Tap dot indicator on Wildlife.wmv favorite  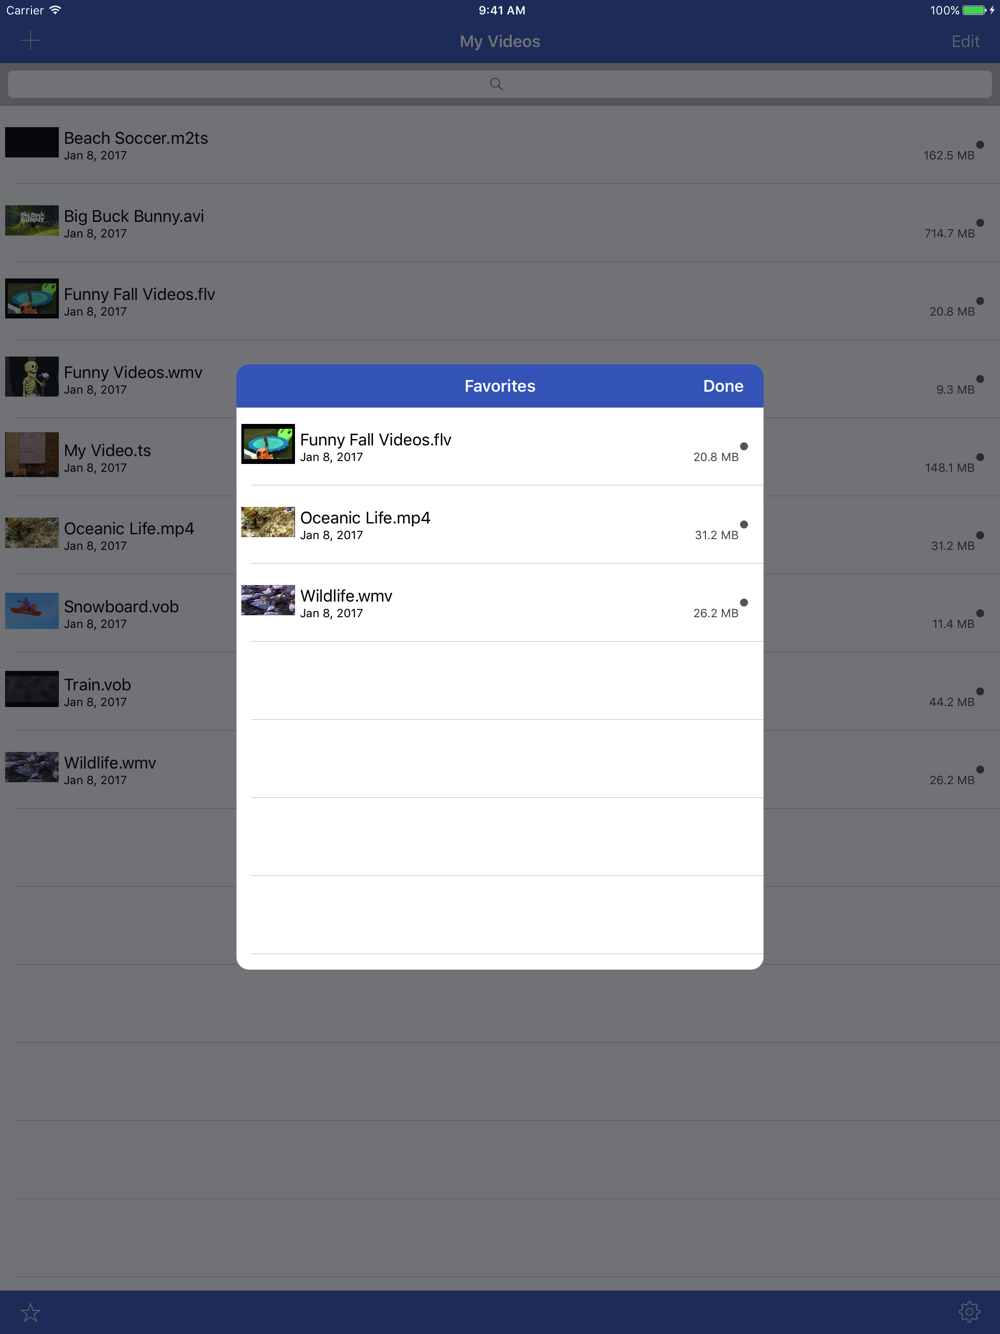[x=744, y=602]
